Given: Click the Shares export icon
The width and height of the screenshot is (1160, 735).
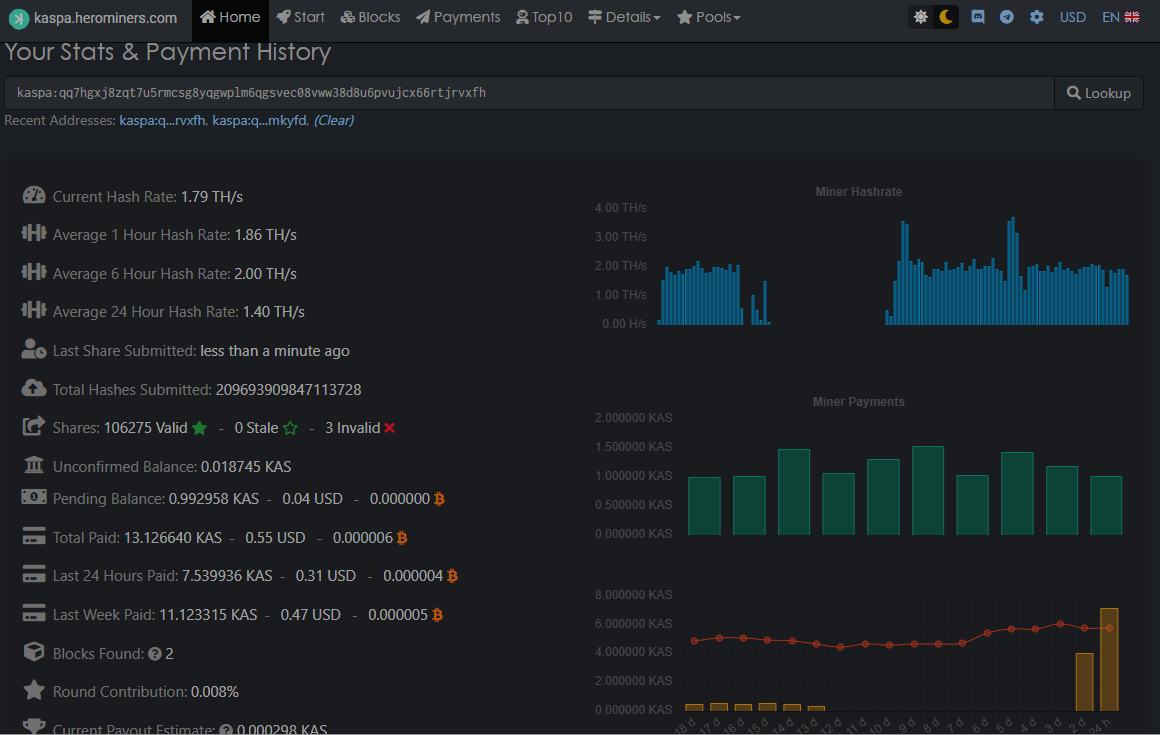Looking at the screenshot, I should (33, 426).
